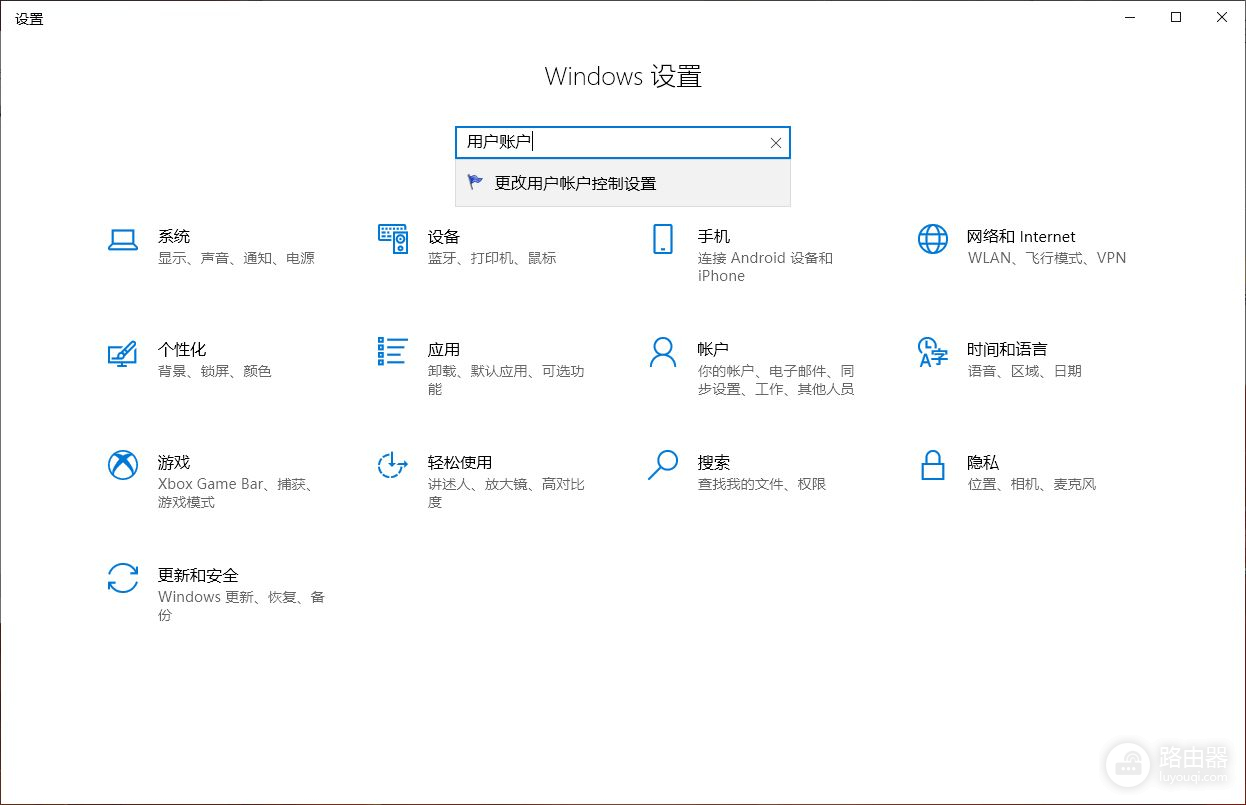Open the 网络和 Internet globe icon
The width and height of the screenshot is (1246, 805).
click(932, 239)
